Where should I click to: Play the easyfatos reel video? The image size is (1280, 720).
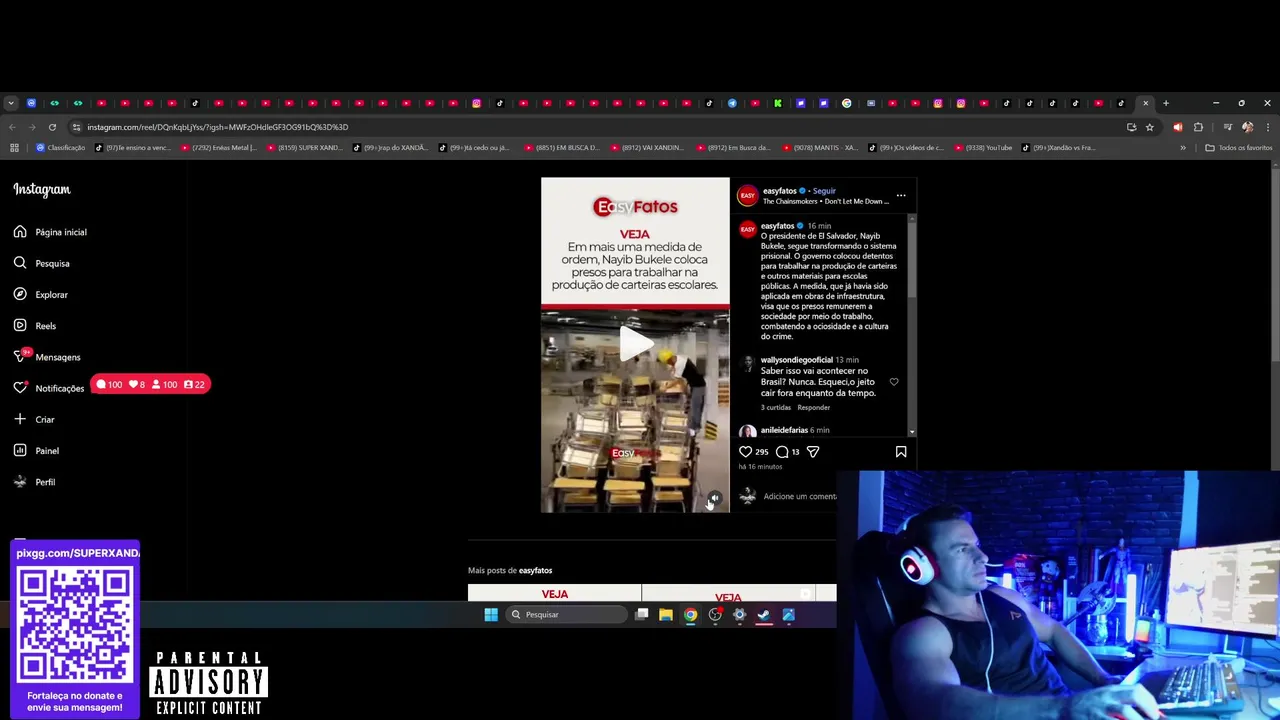pyautogui.click(x=635, y=342)
